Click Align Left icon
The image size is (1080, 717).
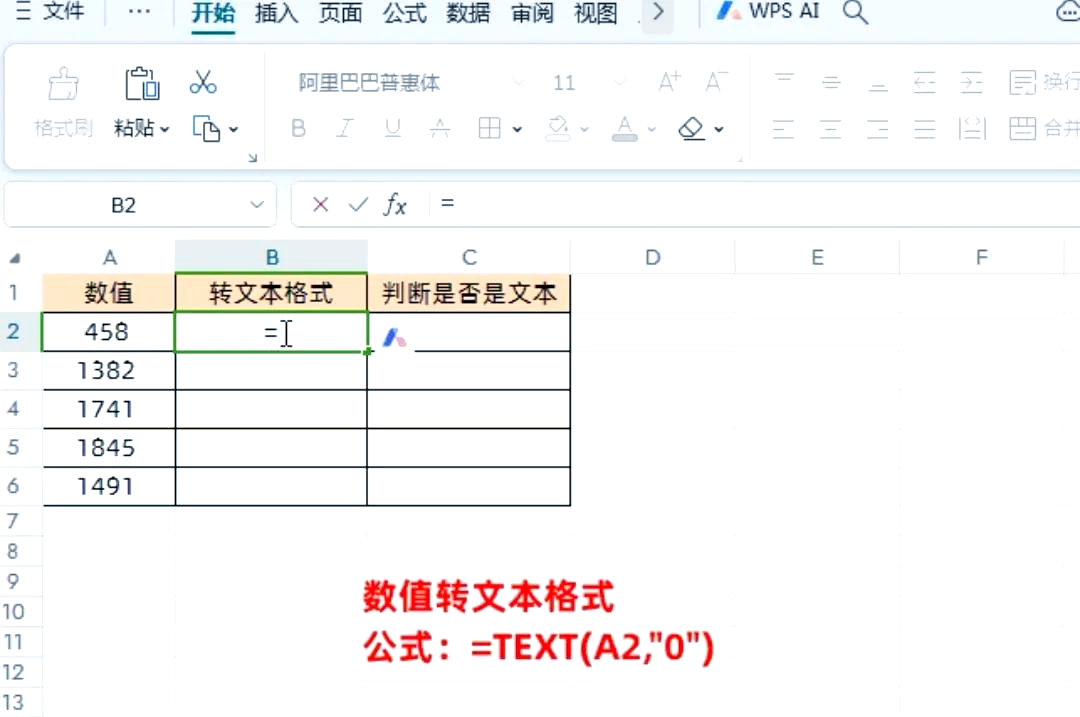tap(784, 129)
